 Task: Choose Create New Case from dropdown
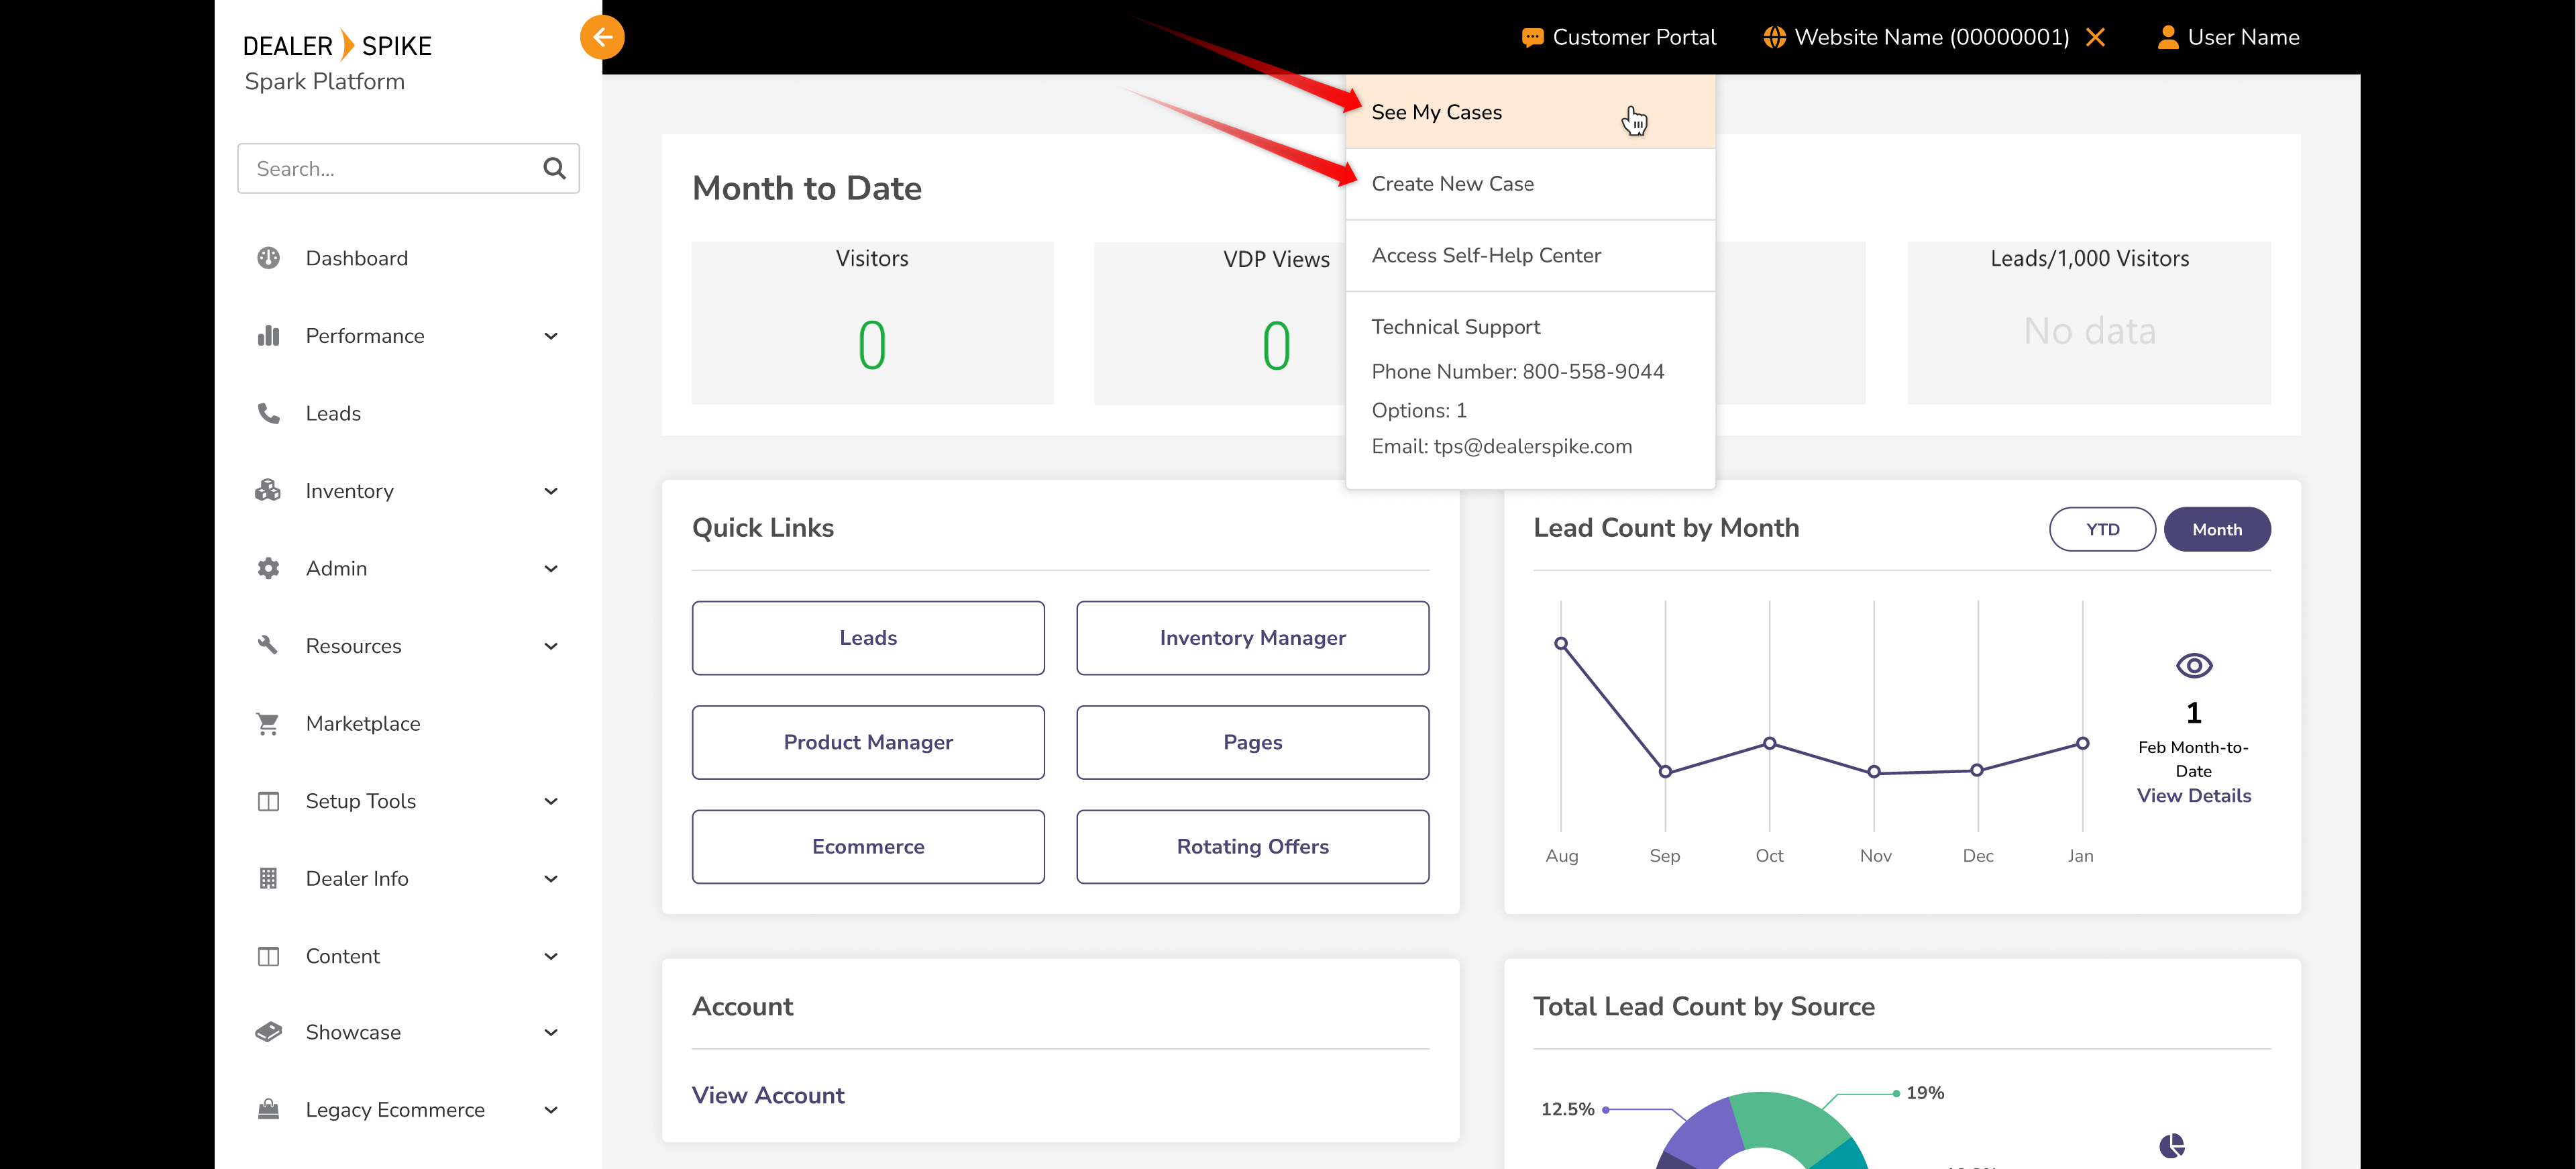(1452, 184)
